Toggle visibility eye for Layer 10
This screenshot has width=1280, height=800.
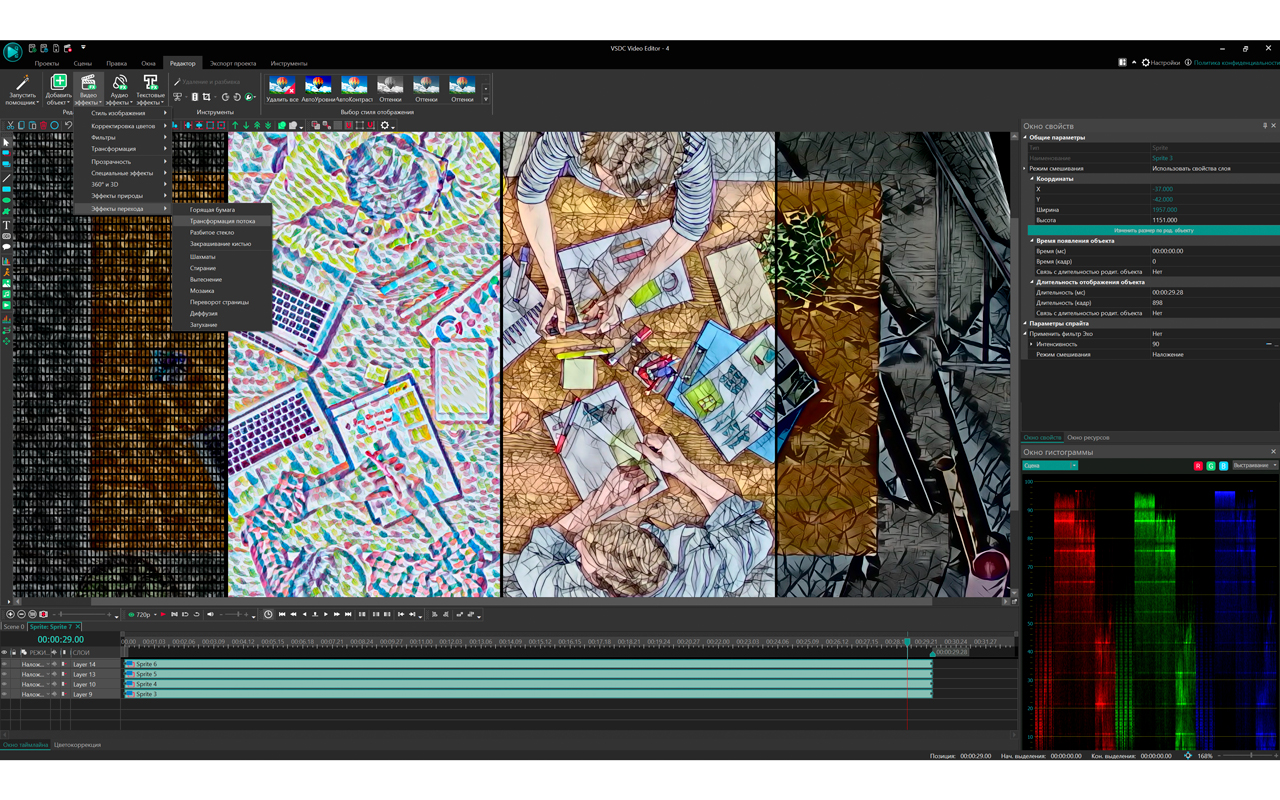pyautogui.click(x=4, y=684)
